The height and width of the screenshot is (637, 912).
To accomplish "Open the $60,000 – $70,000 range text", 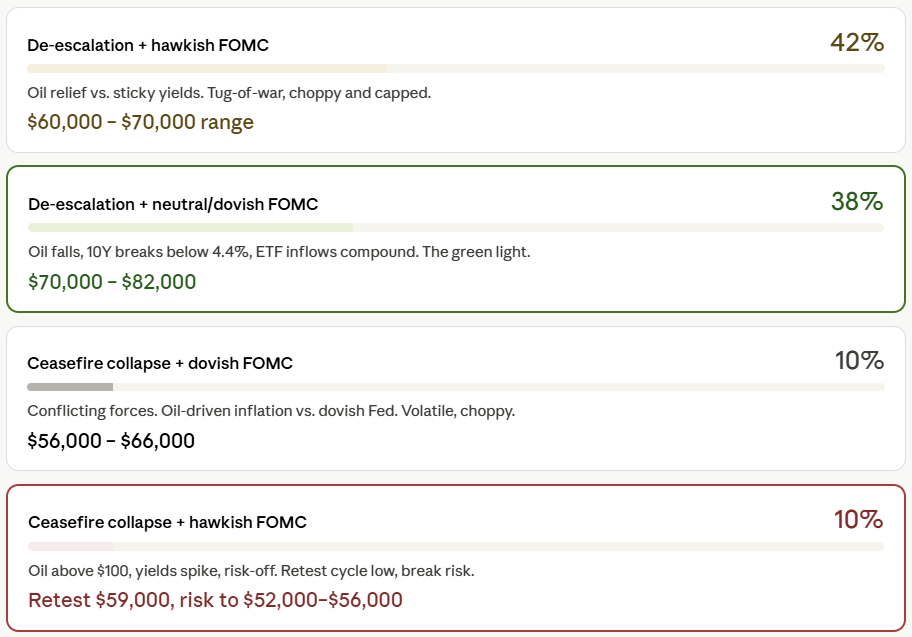I will [140, 122].
